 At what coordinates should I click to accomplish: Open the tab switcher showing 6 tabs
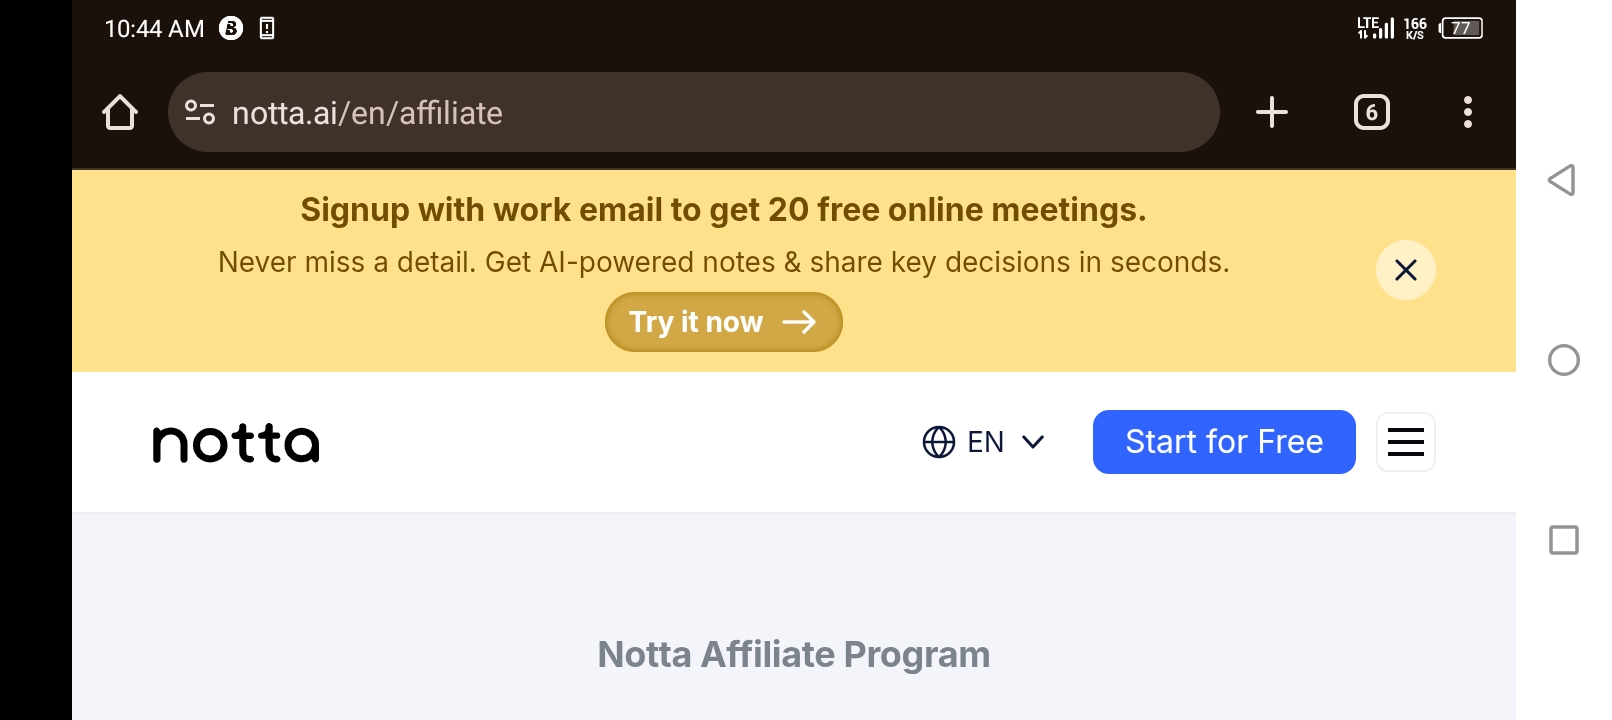[1371, 112]
